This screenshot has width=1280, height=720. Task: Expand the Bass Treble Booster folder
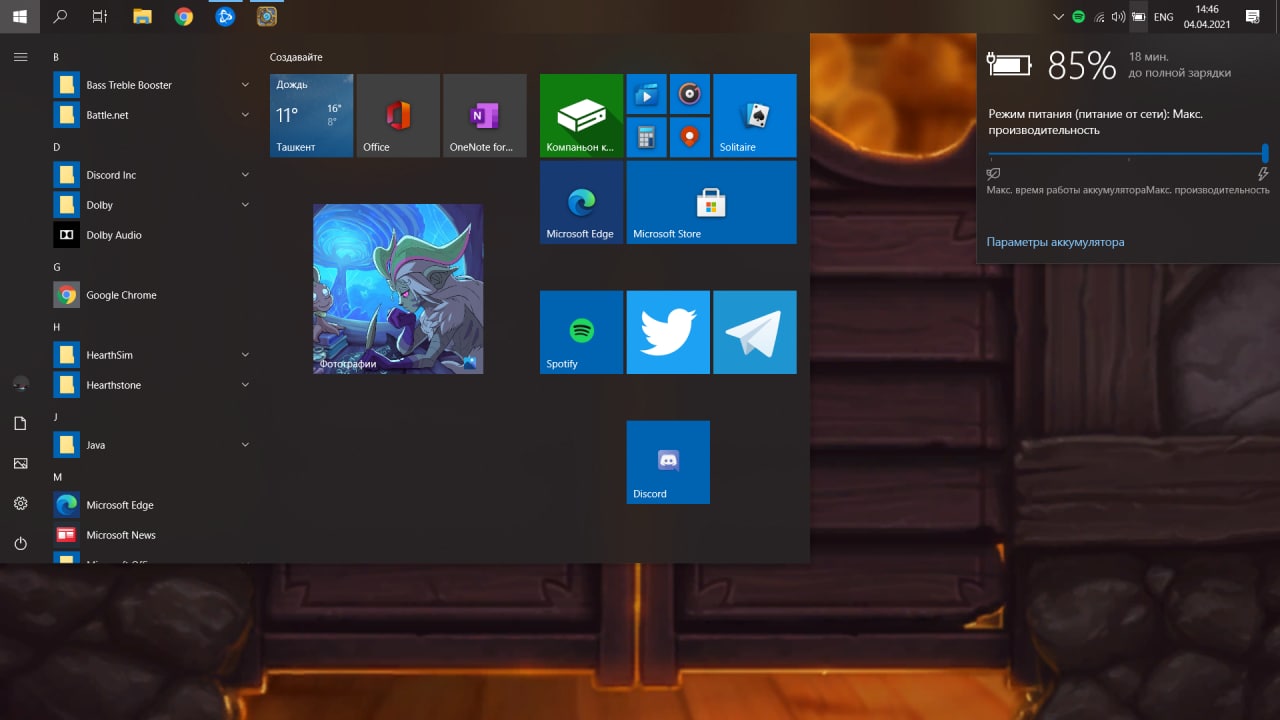pos(153,85)
